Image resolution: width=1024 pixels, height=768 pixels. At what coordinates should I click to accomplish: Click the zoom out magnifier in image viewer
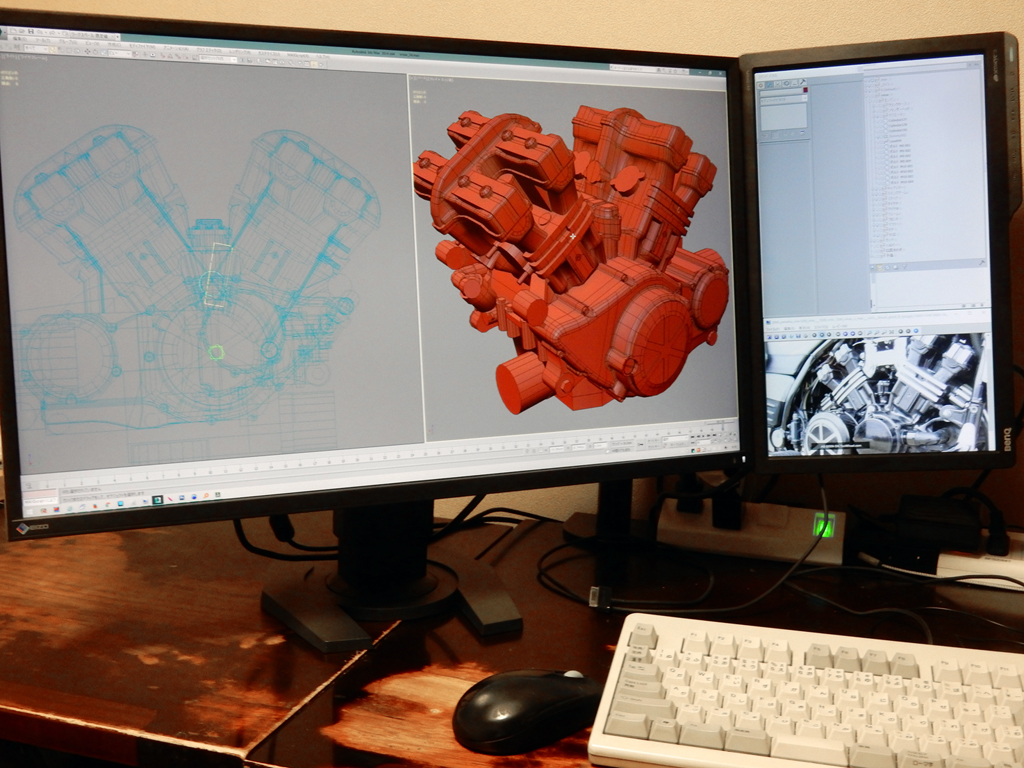pyautogui.click(x=877, y=333)
